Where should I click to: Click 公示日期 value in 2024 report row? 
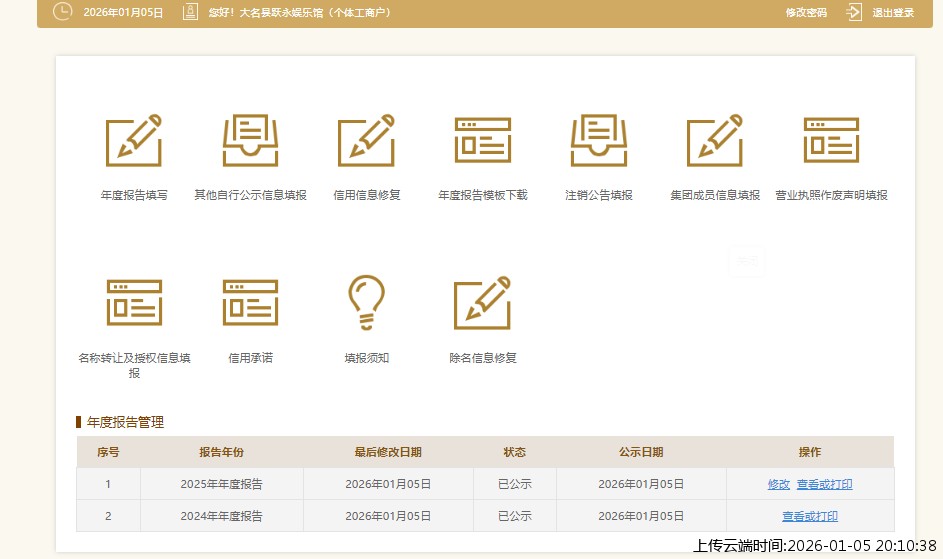(641, 516)
